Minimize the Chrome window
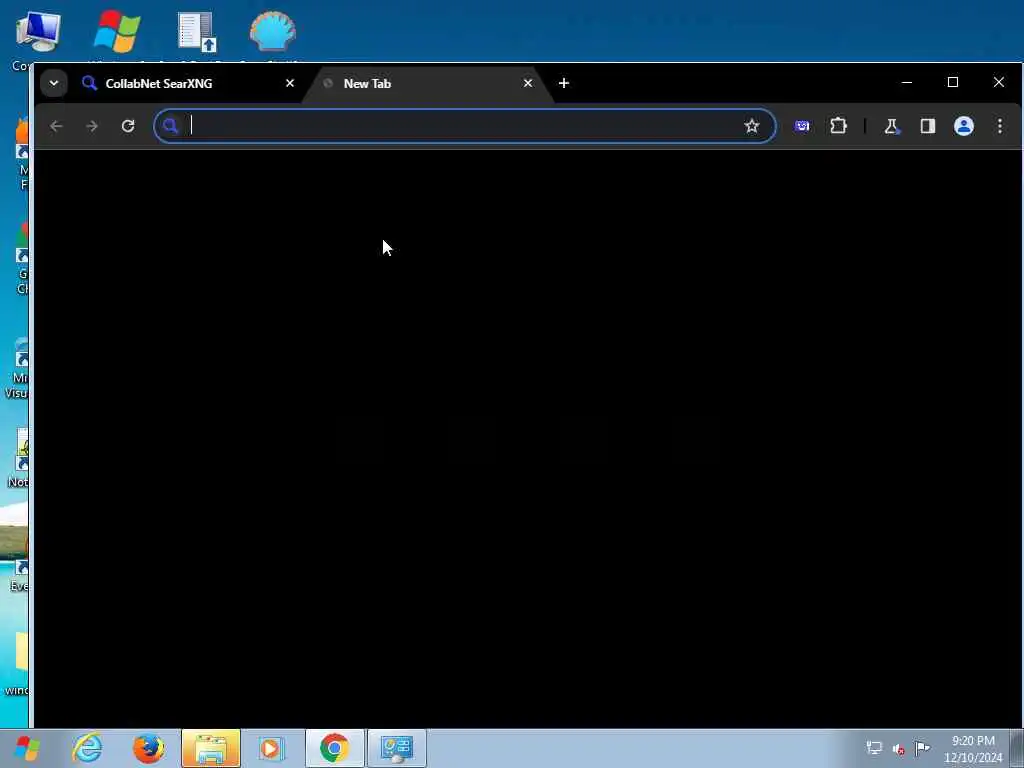This screenshot has width=1024, height=768. pyautogui.click(x=906, y=82)
